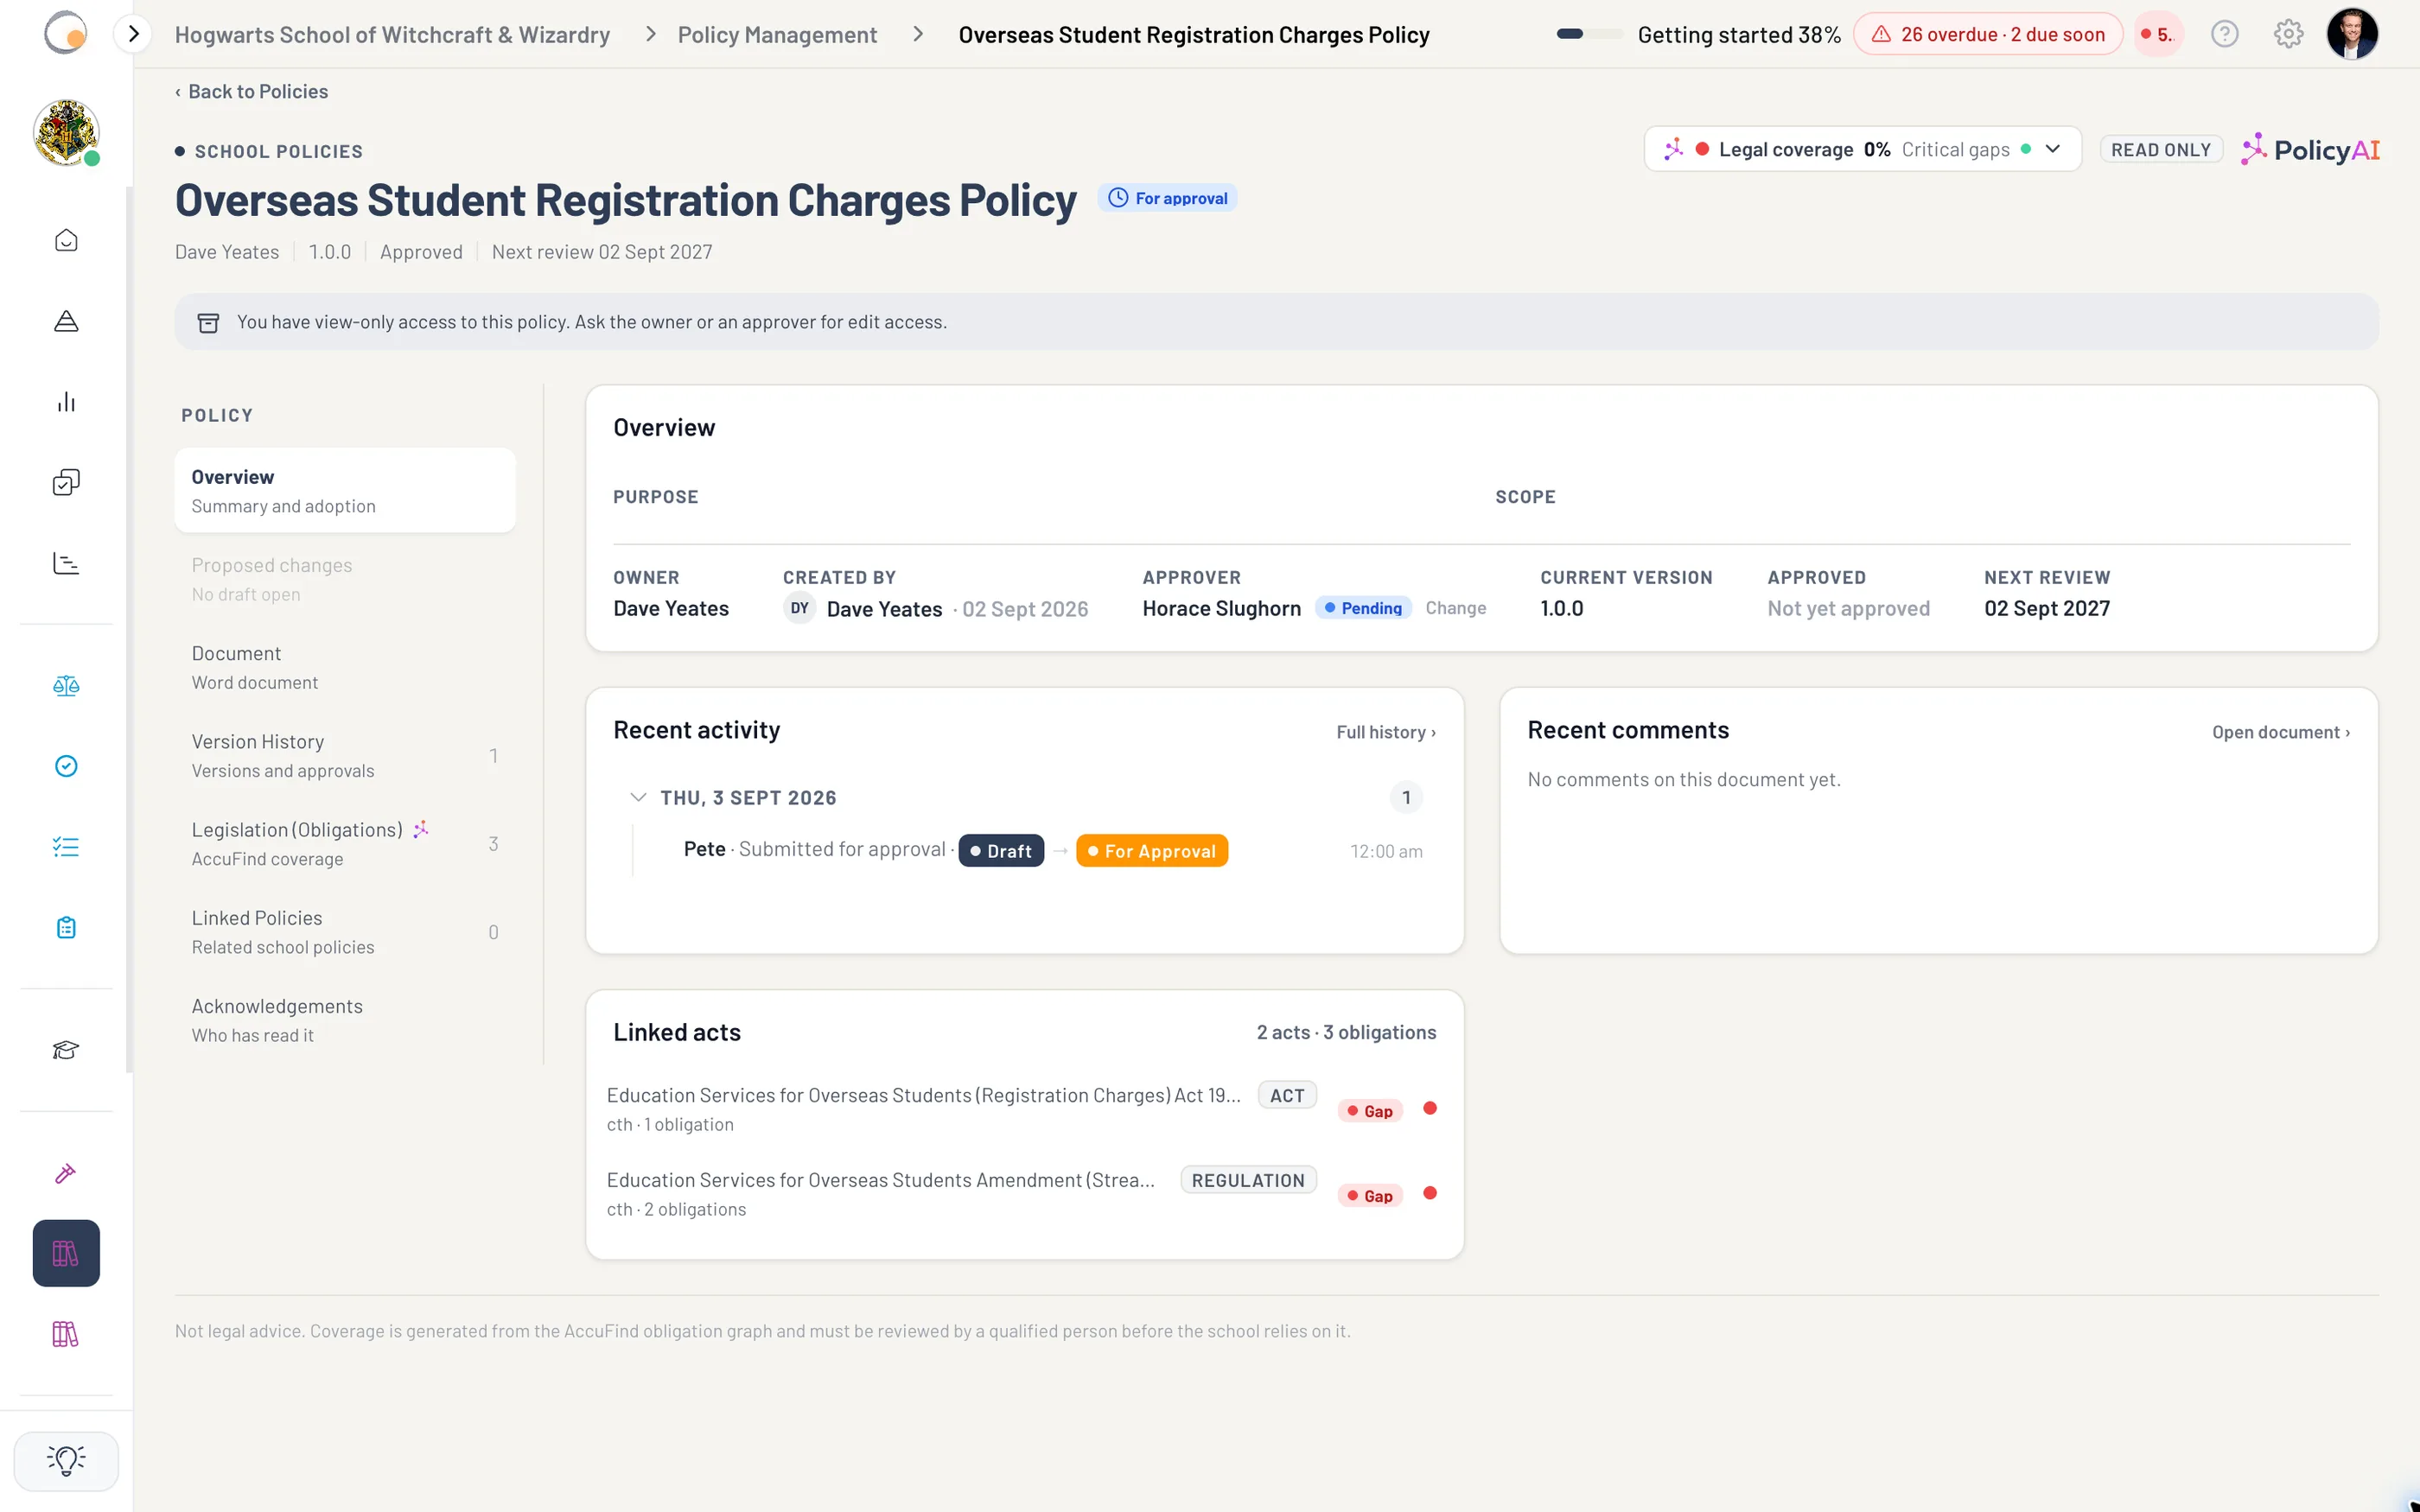Click the Change approver link
This screenshot has width=2420, height=1512.
coord(1455,608)
